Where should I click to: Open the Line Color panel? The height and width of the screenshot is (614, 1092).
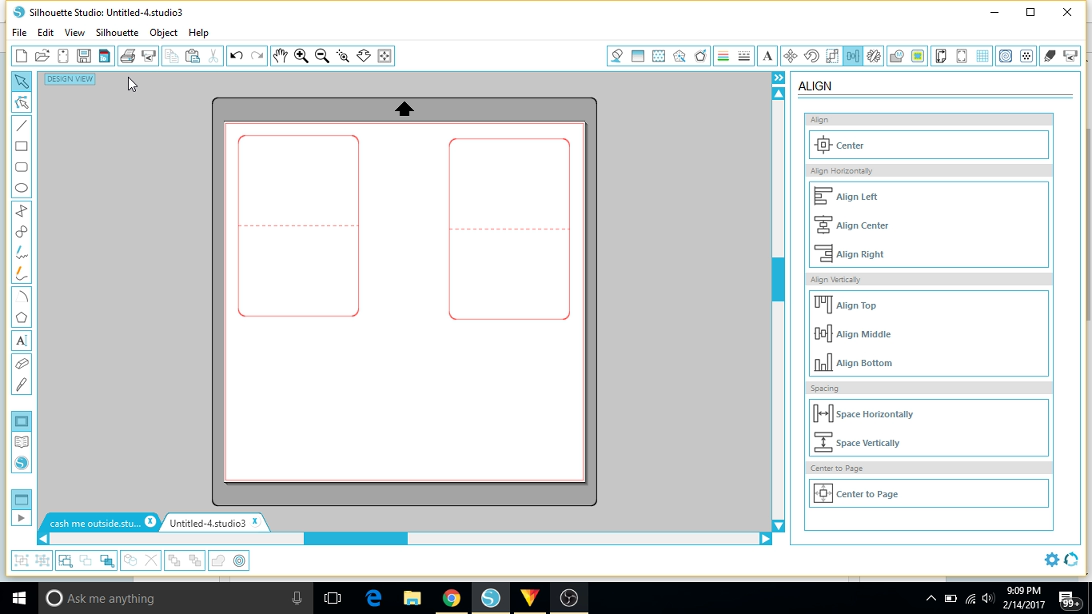723,56
